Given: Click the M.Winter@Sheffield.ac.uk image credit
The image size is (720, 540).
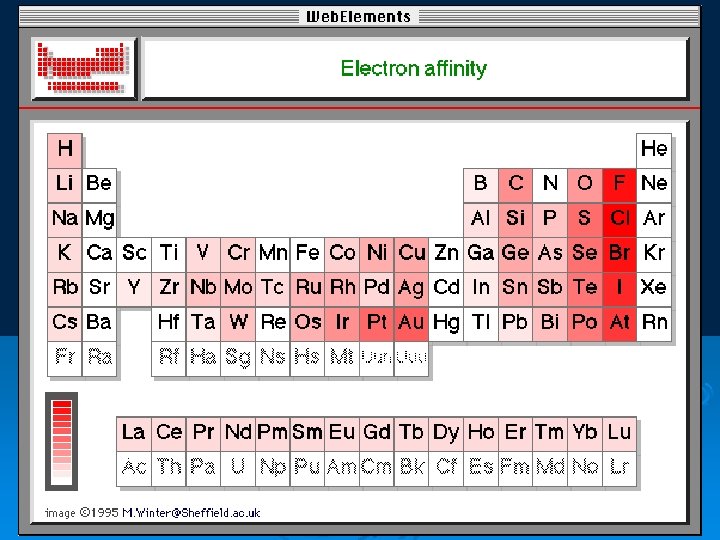Looking at the screenshot, I should tap(152, 513).
